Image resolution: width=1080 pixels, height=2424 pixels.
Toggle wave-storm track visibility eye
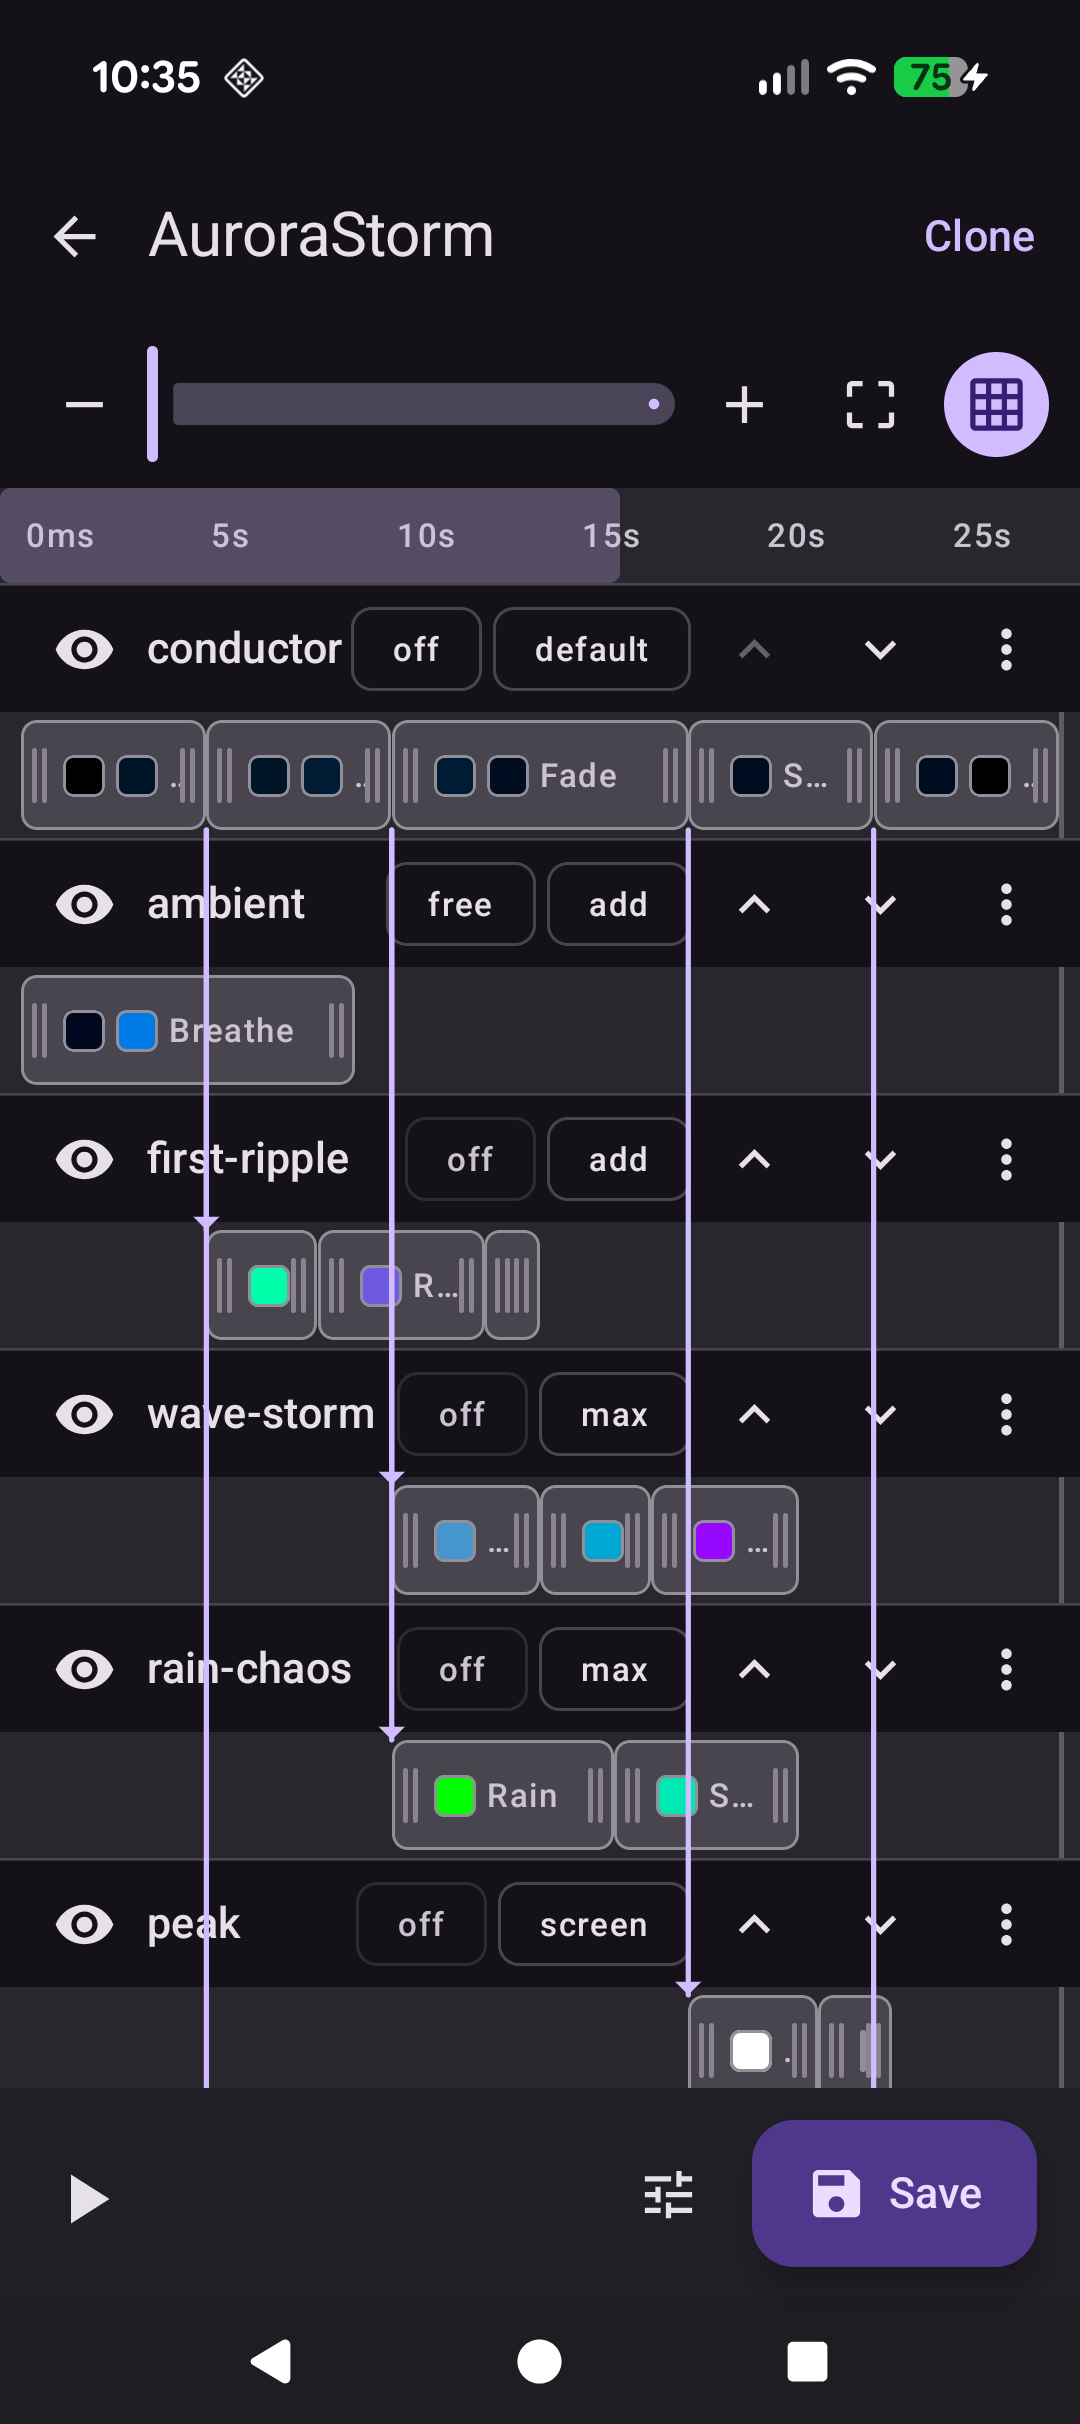pos(85,1415)
